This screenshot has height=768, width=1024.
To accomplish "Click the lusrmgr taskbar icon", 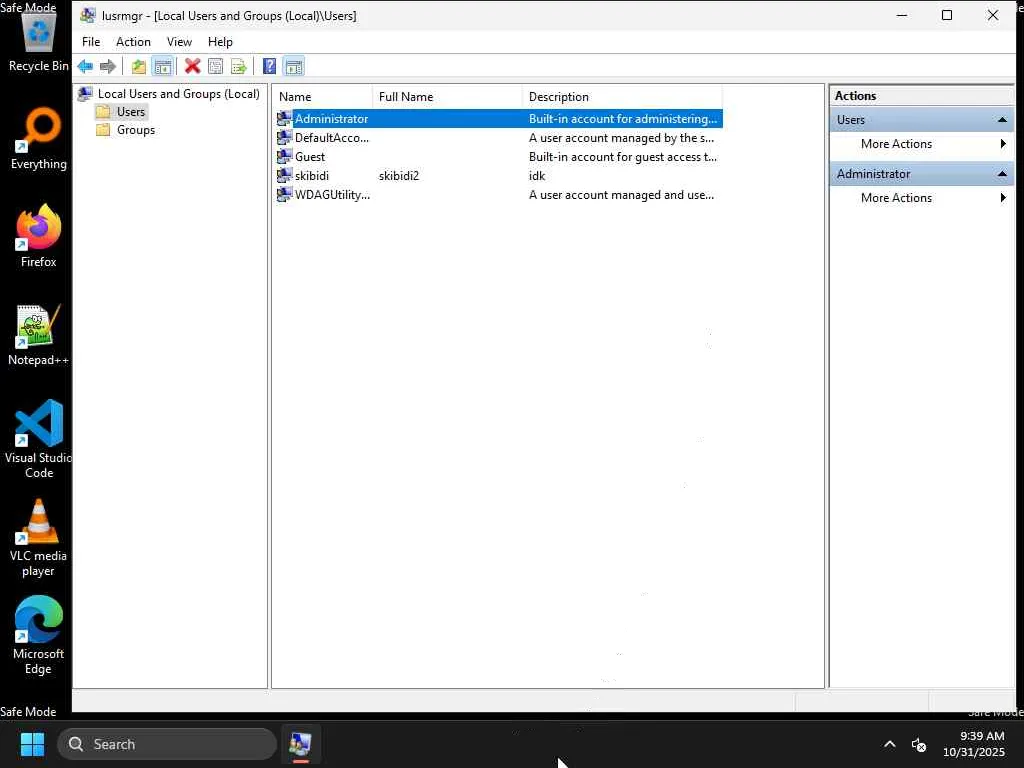I will (x=300, y=744).
